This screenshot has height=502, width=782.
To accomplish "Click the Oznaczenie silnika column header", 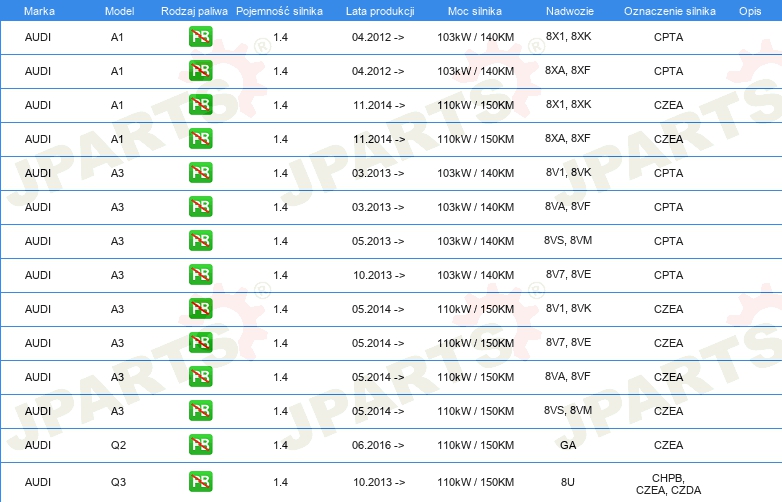I will pos(670,11).
